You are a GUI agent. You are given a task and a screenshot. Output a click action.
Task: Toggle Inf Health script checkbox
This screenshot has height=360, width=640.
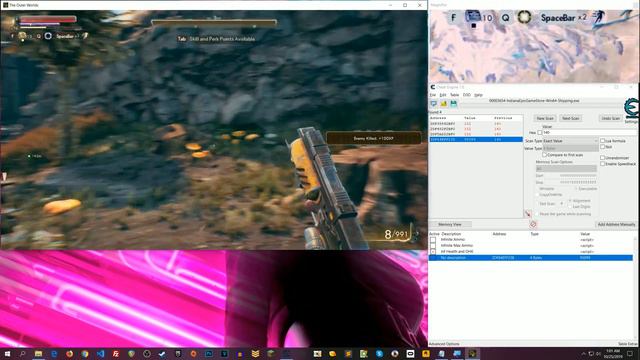[x=433, y=252]
